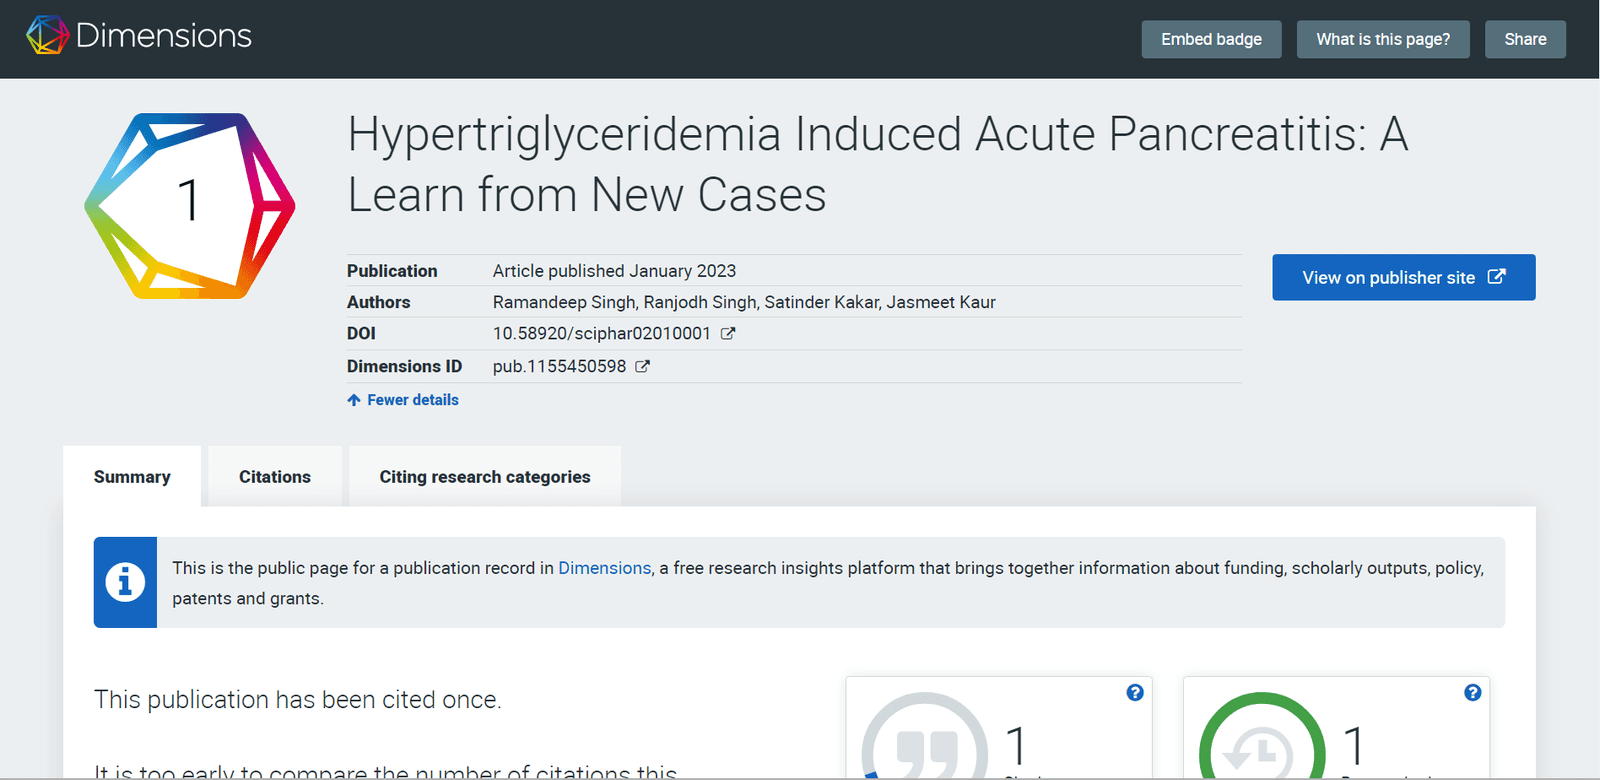Open the Citations tab

coord(275,477)
